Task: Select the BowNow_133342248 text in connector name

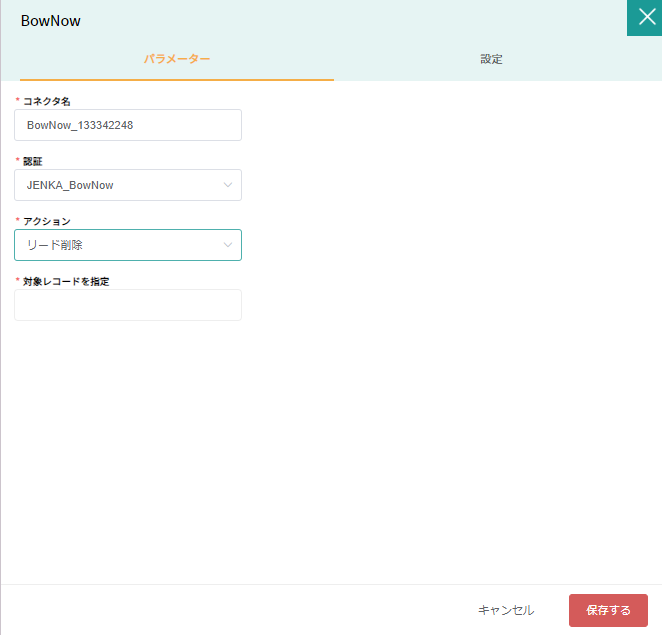Action: tap(80, 125)
